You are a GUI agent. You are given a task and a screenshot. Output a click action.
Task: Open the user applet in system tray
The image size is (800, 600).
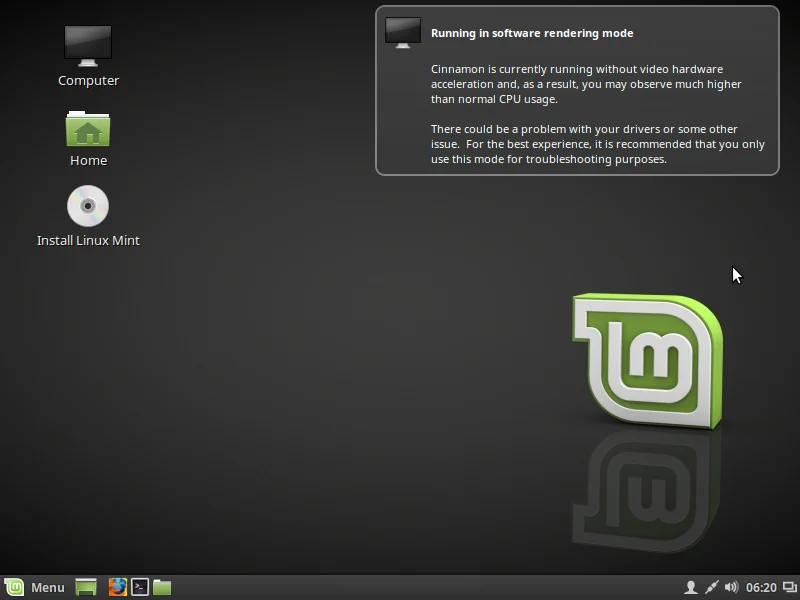691,587
